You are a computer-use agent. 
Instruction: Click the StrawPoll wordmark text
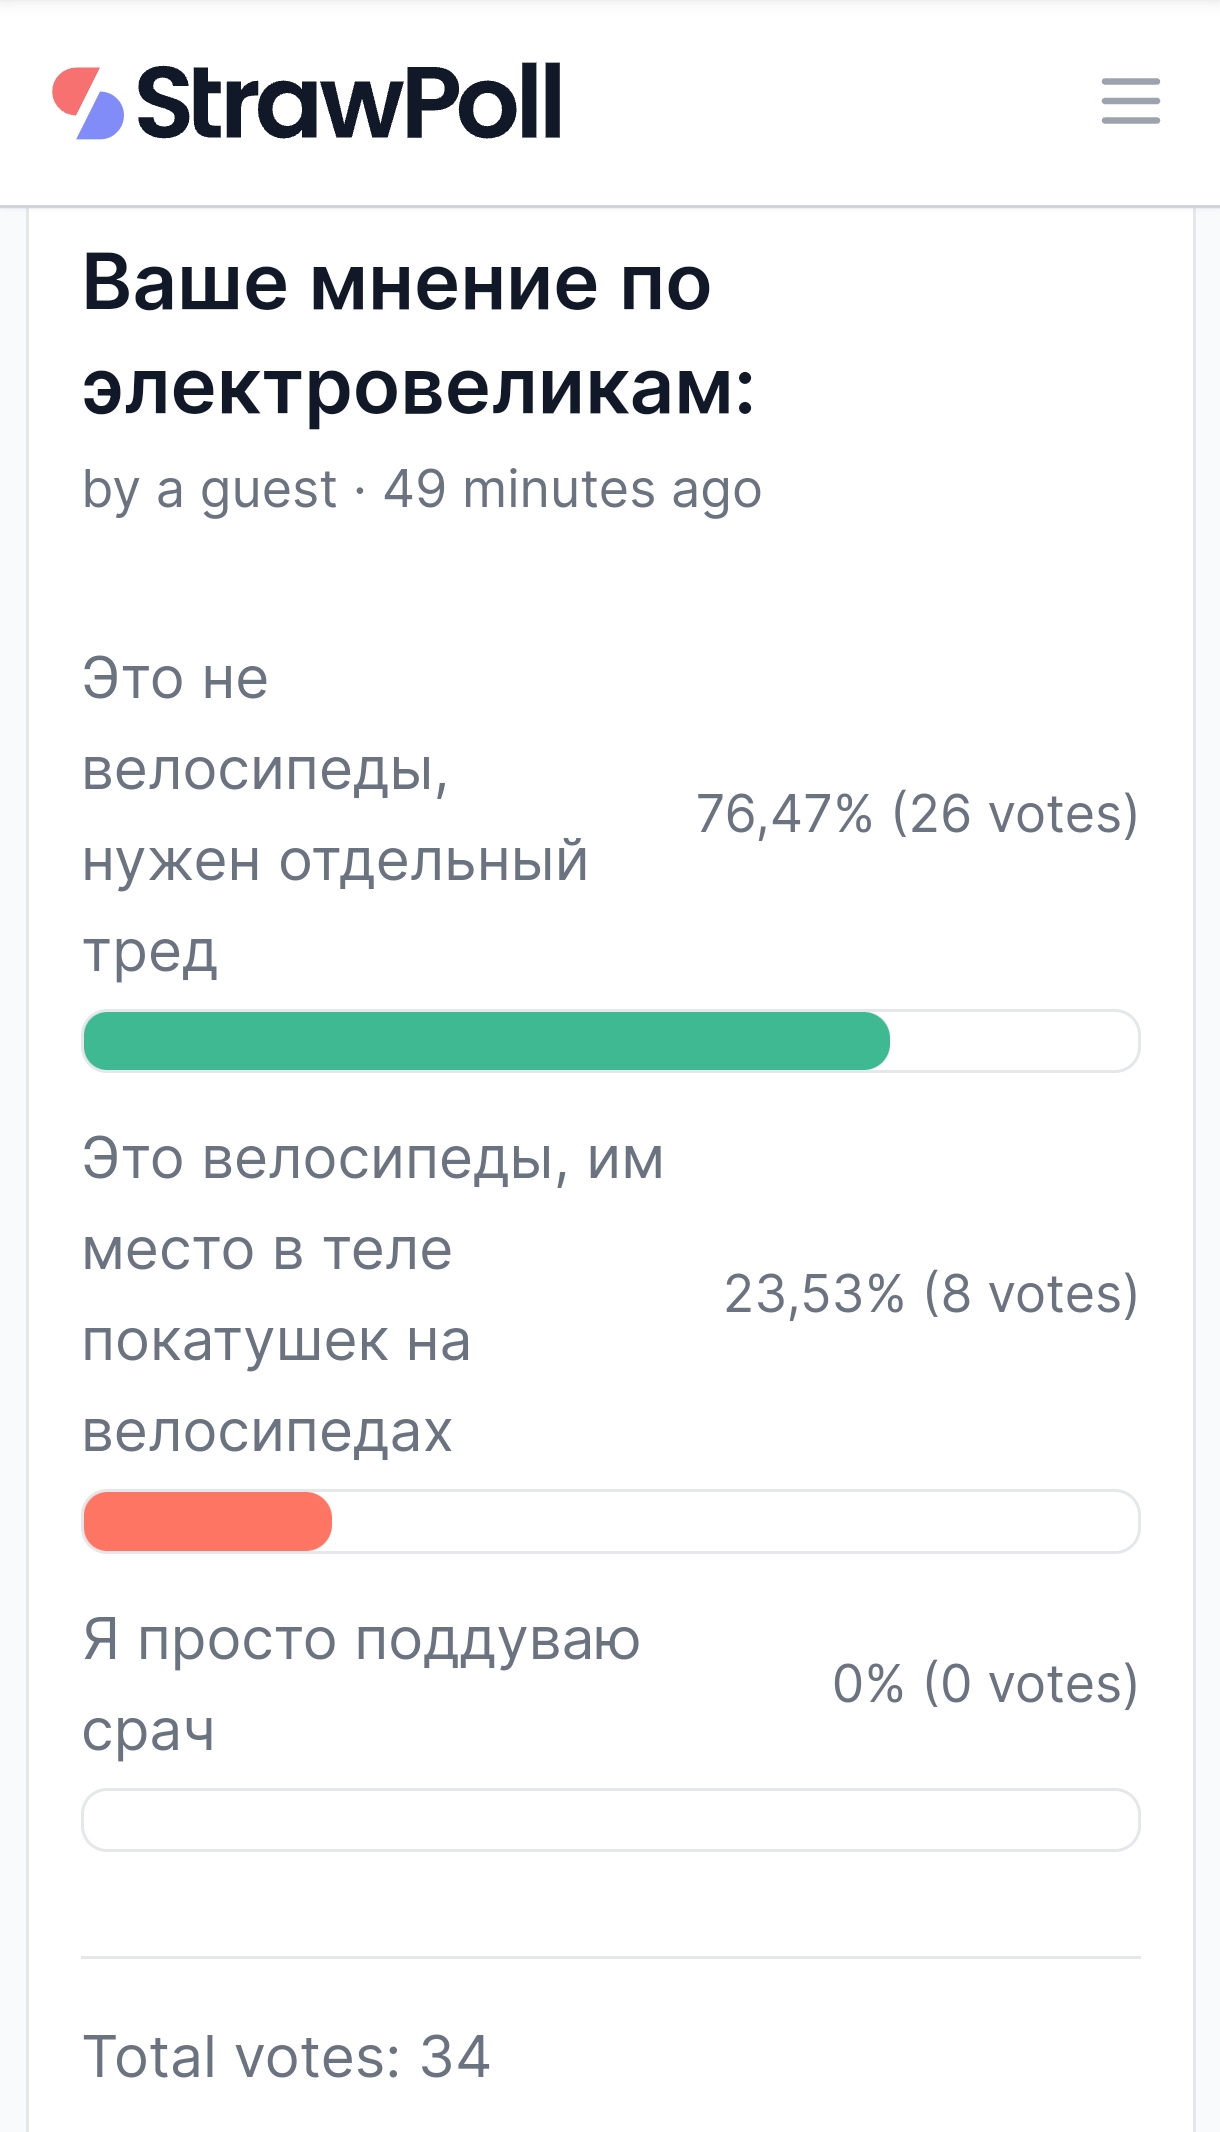click(x=348, y=103)
